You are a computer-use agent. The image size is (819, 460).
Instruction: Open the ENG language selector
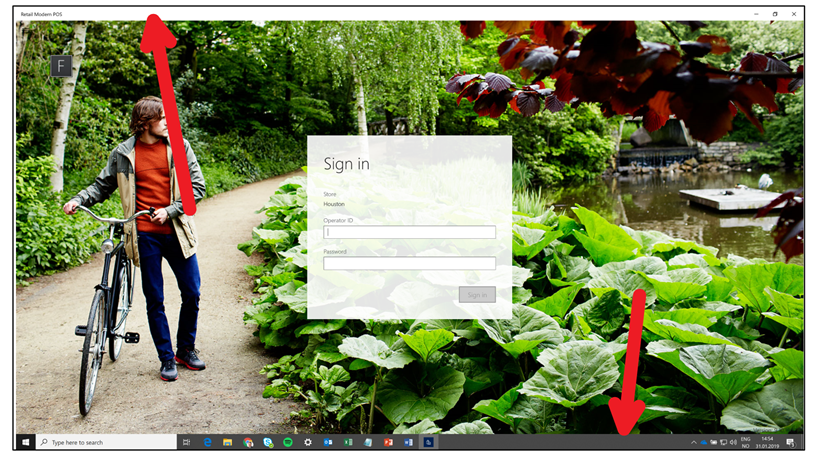[747, 438]
